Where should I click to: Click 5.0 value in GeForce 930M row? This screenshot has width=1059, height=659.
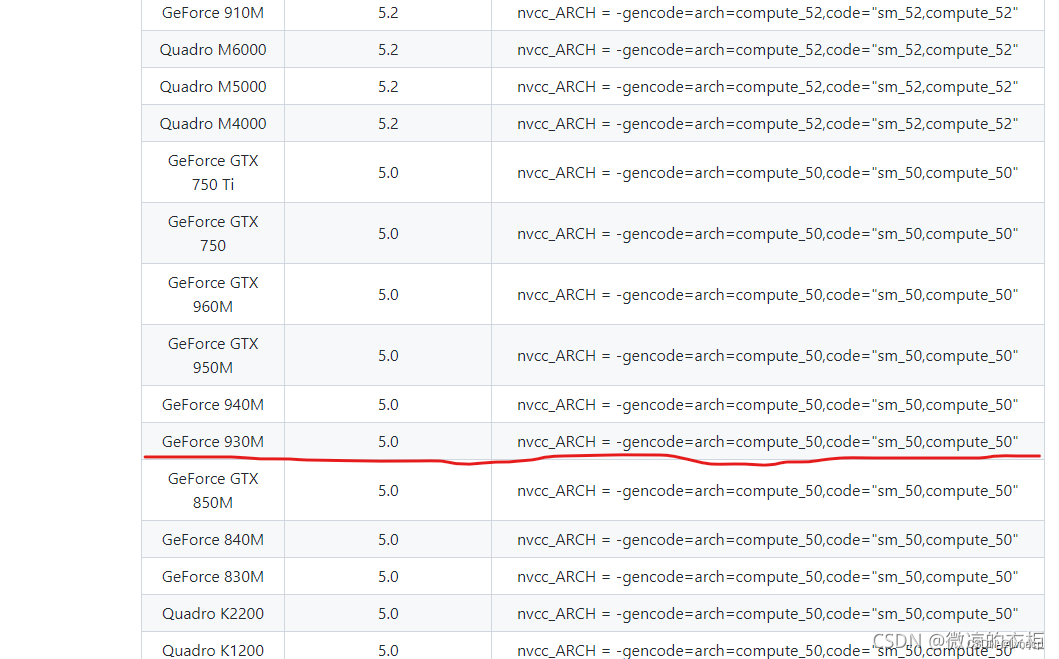coord(388,442)
